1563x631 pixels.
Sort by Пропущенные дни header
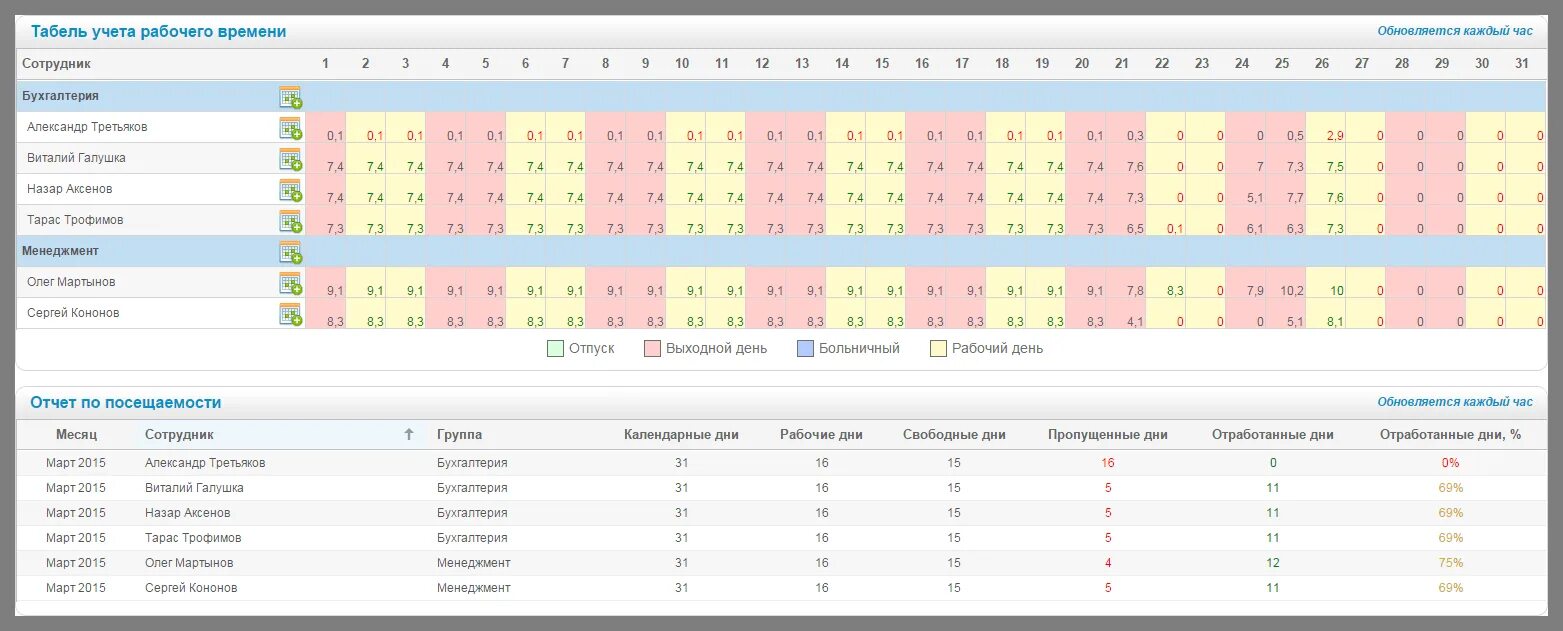(1108, 434)
